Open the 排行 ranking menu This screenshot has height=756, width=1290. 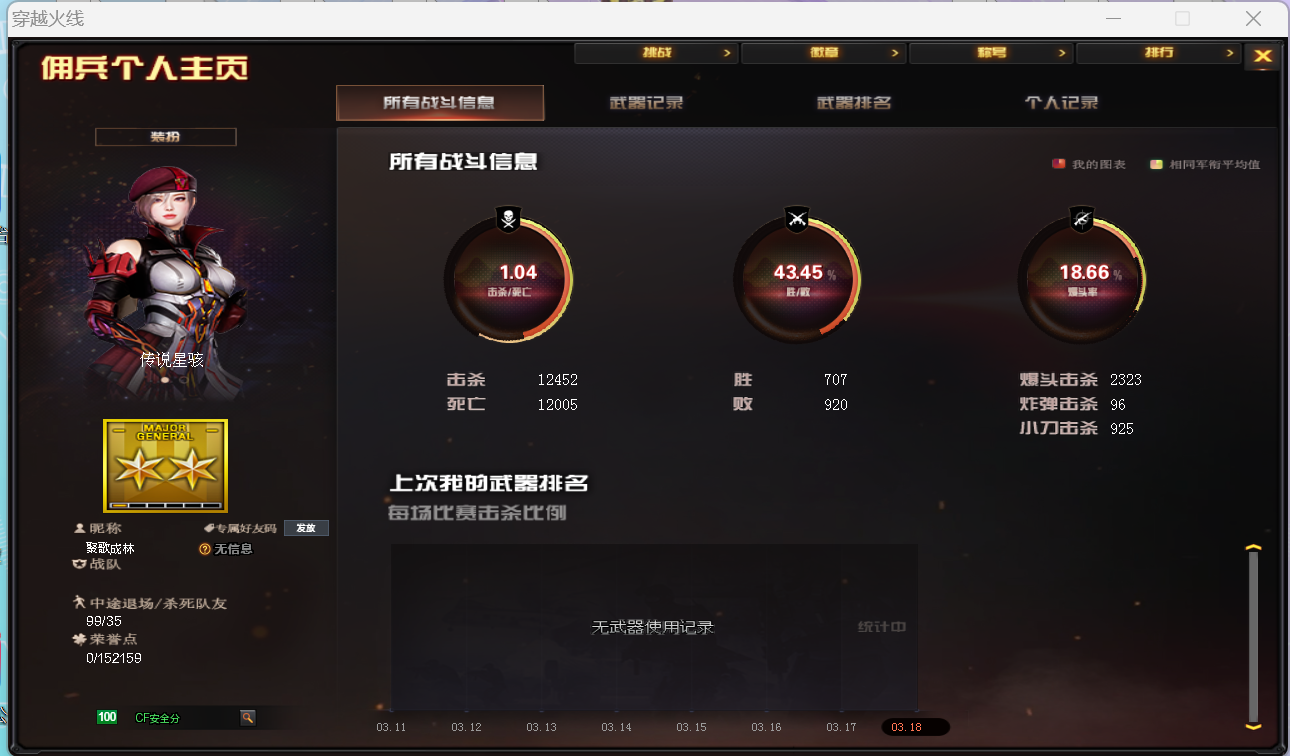(1158, 53)
